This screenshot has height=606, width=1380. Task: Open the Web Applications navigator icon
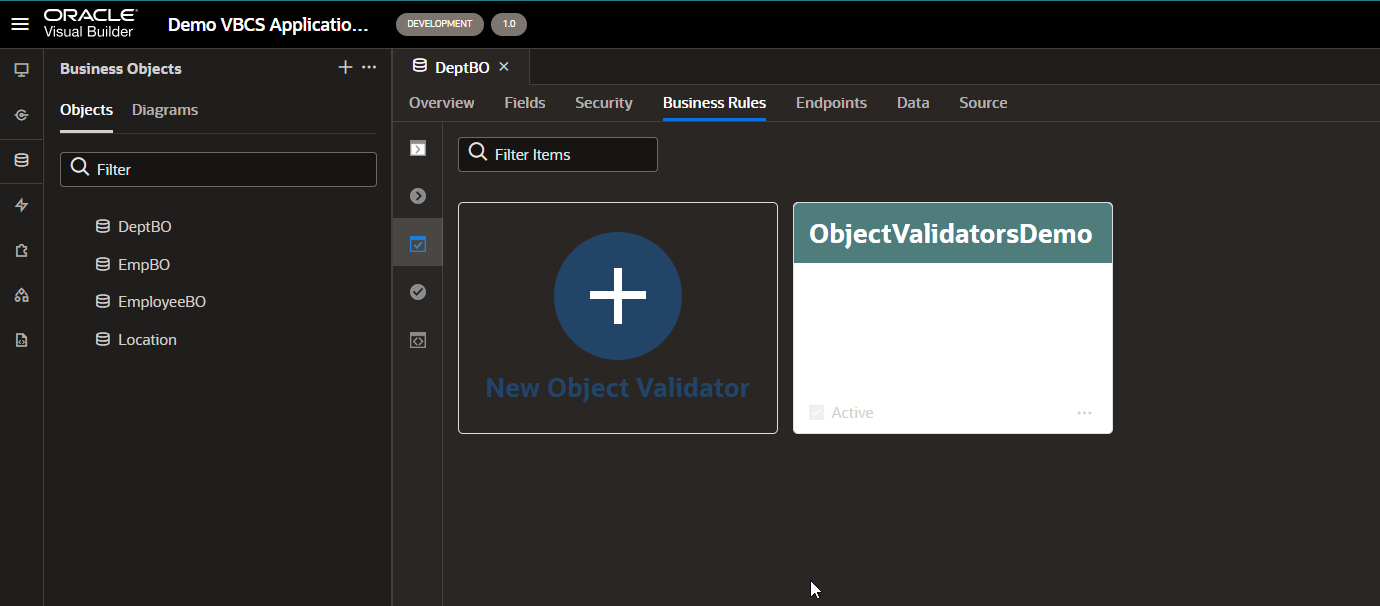coord(21,70)
